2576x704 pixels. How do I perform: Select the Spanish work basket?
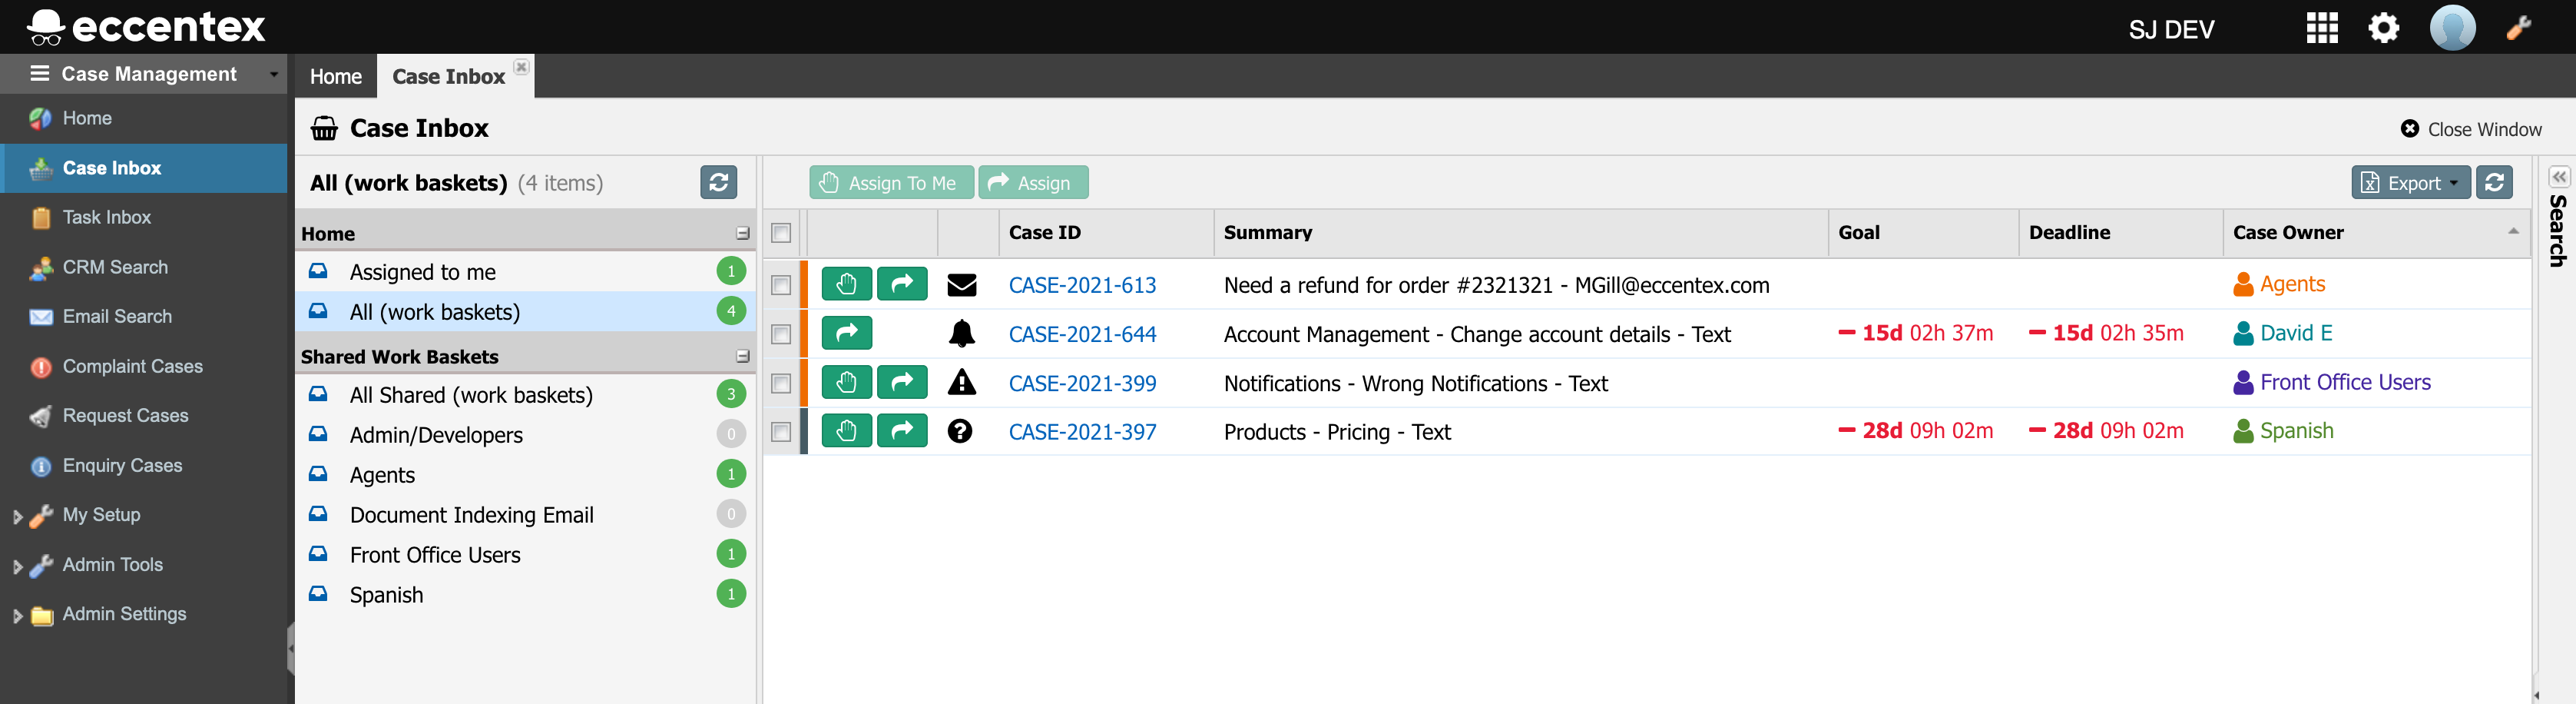click(x=386, y=595)
